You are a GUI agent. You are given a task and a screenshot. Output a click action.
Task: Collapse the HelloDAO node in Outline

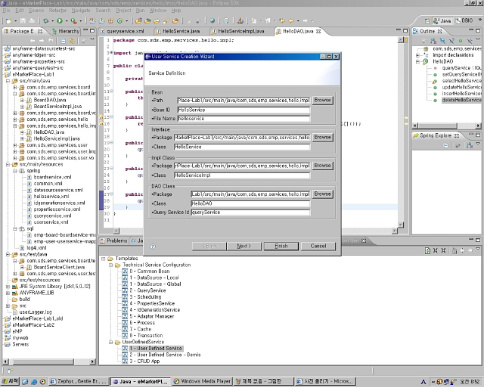pos(418,61)
